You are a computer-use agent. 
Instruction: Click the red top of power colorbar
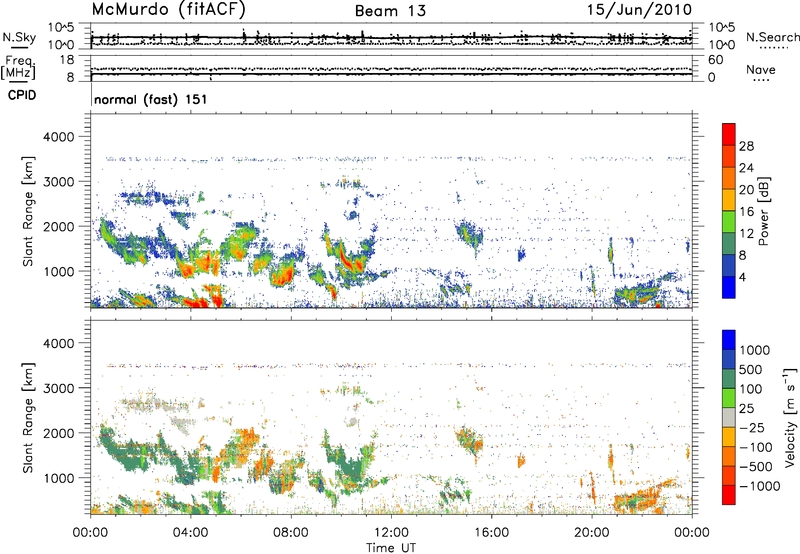tap(729, 134)
